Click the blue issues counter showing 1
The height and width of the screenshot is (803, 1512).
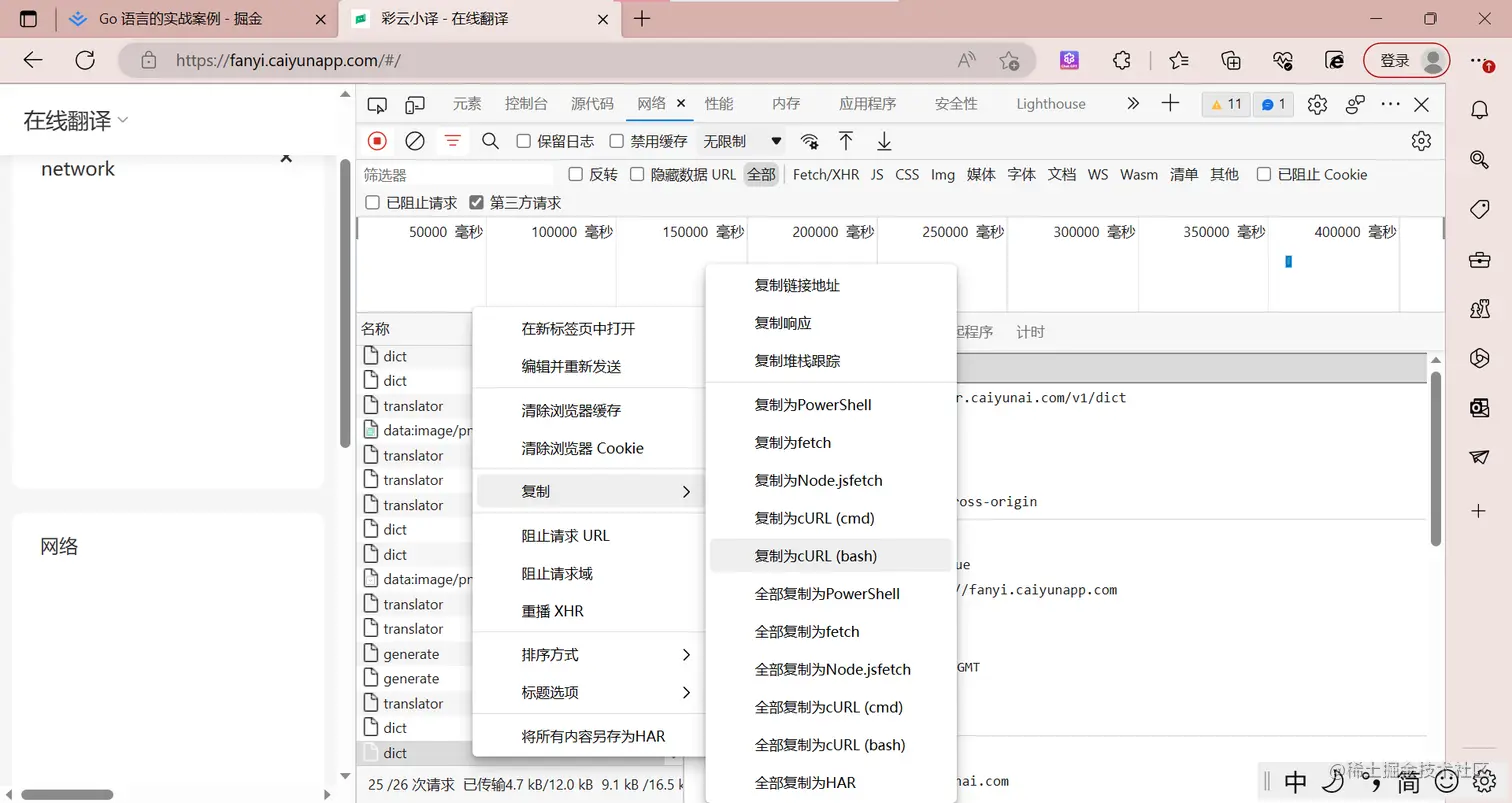[x=1273, y=104]
